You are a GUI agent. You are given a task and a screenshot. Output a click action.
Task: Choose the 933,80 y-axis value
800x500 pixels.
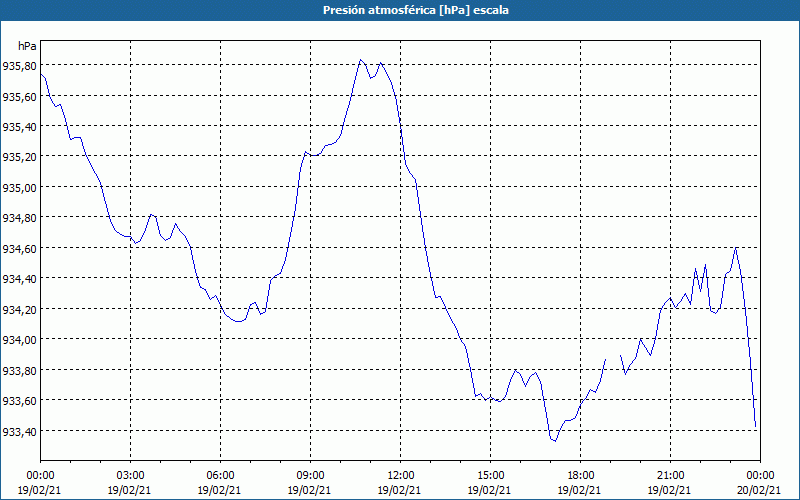pyautogui.click(x=19, y=370)
